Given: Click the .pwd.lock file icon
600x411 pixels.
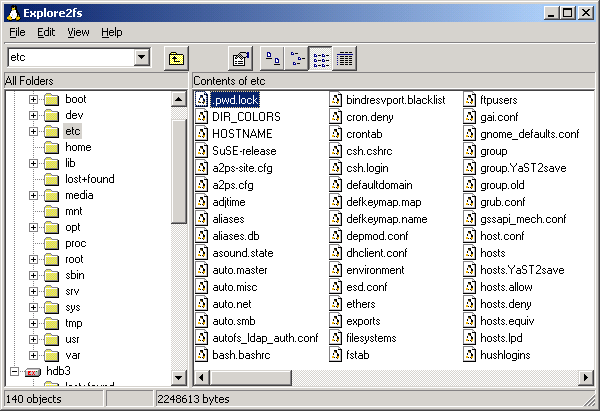Looking at the screenshot, I should [202, 100].
